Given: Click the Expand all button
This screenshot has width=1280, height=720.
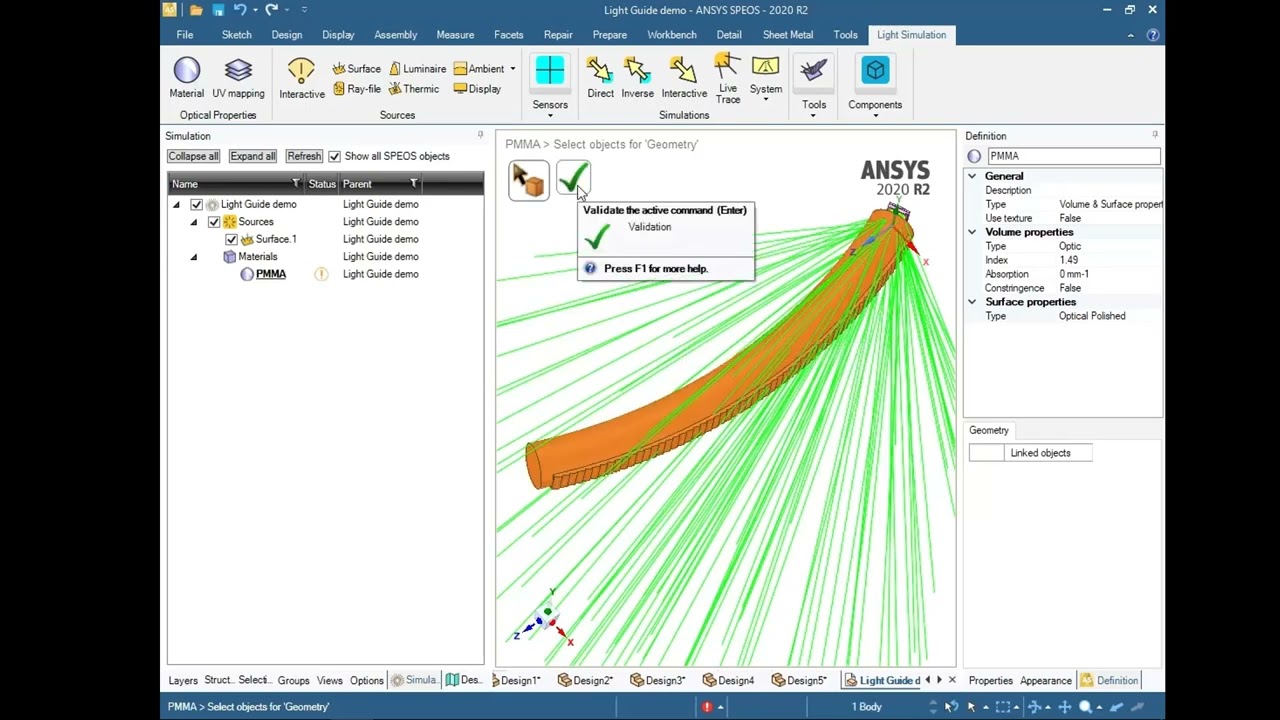Looking at the screenshot, I should click(252, 156).
